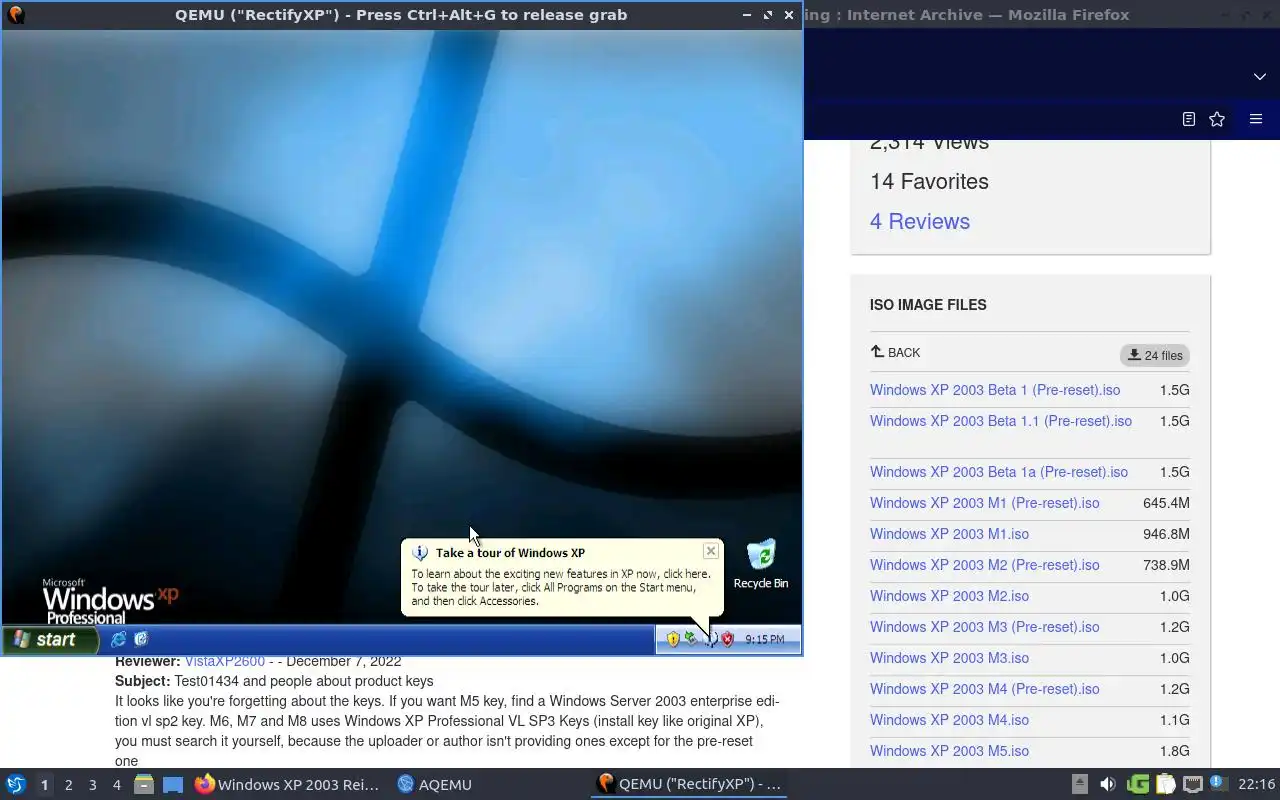Expand the Firefox list all tabs chevron

1259,77
